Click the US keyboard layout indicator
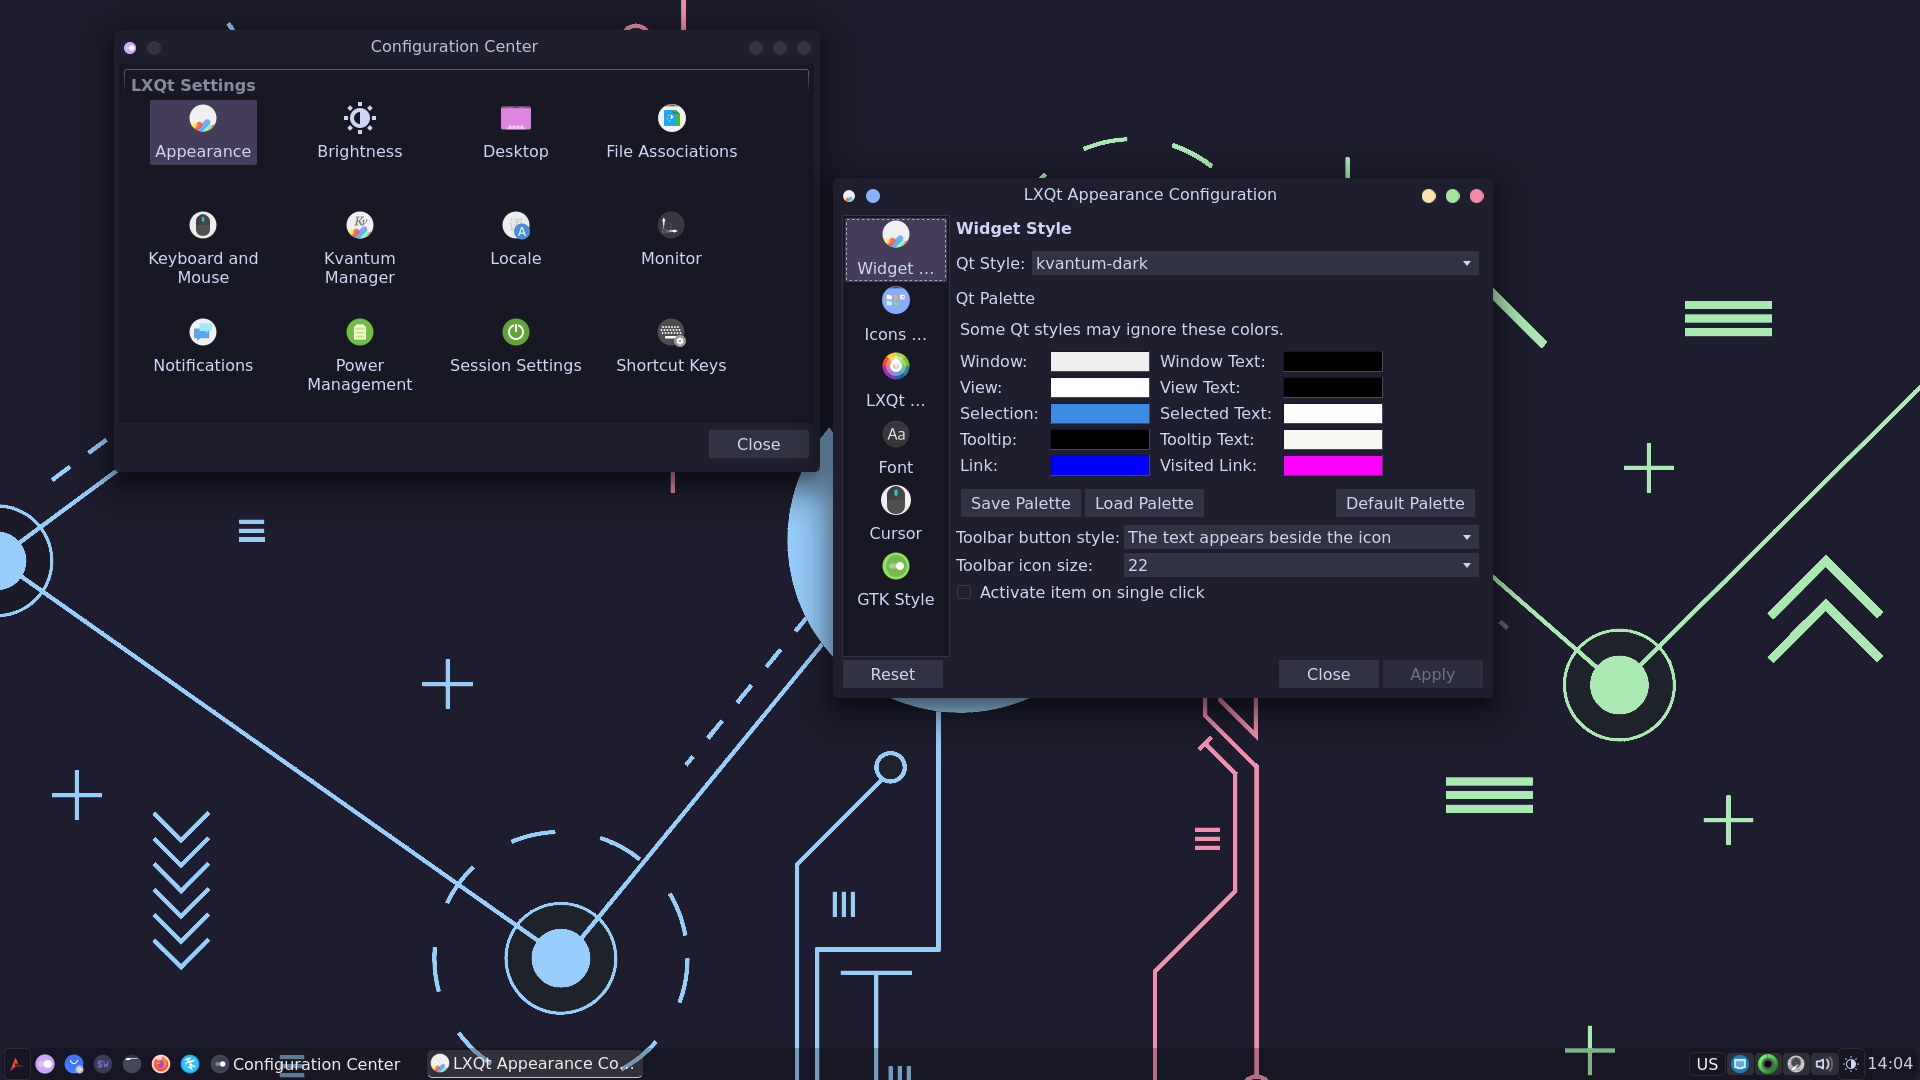 pyautogui.click(x=1707, y=1064)
